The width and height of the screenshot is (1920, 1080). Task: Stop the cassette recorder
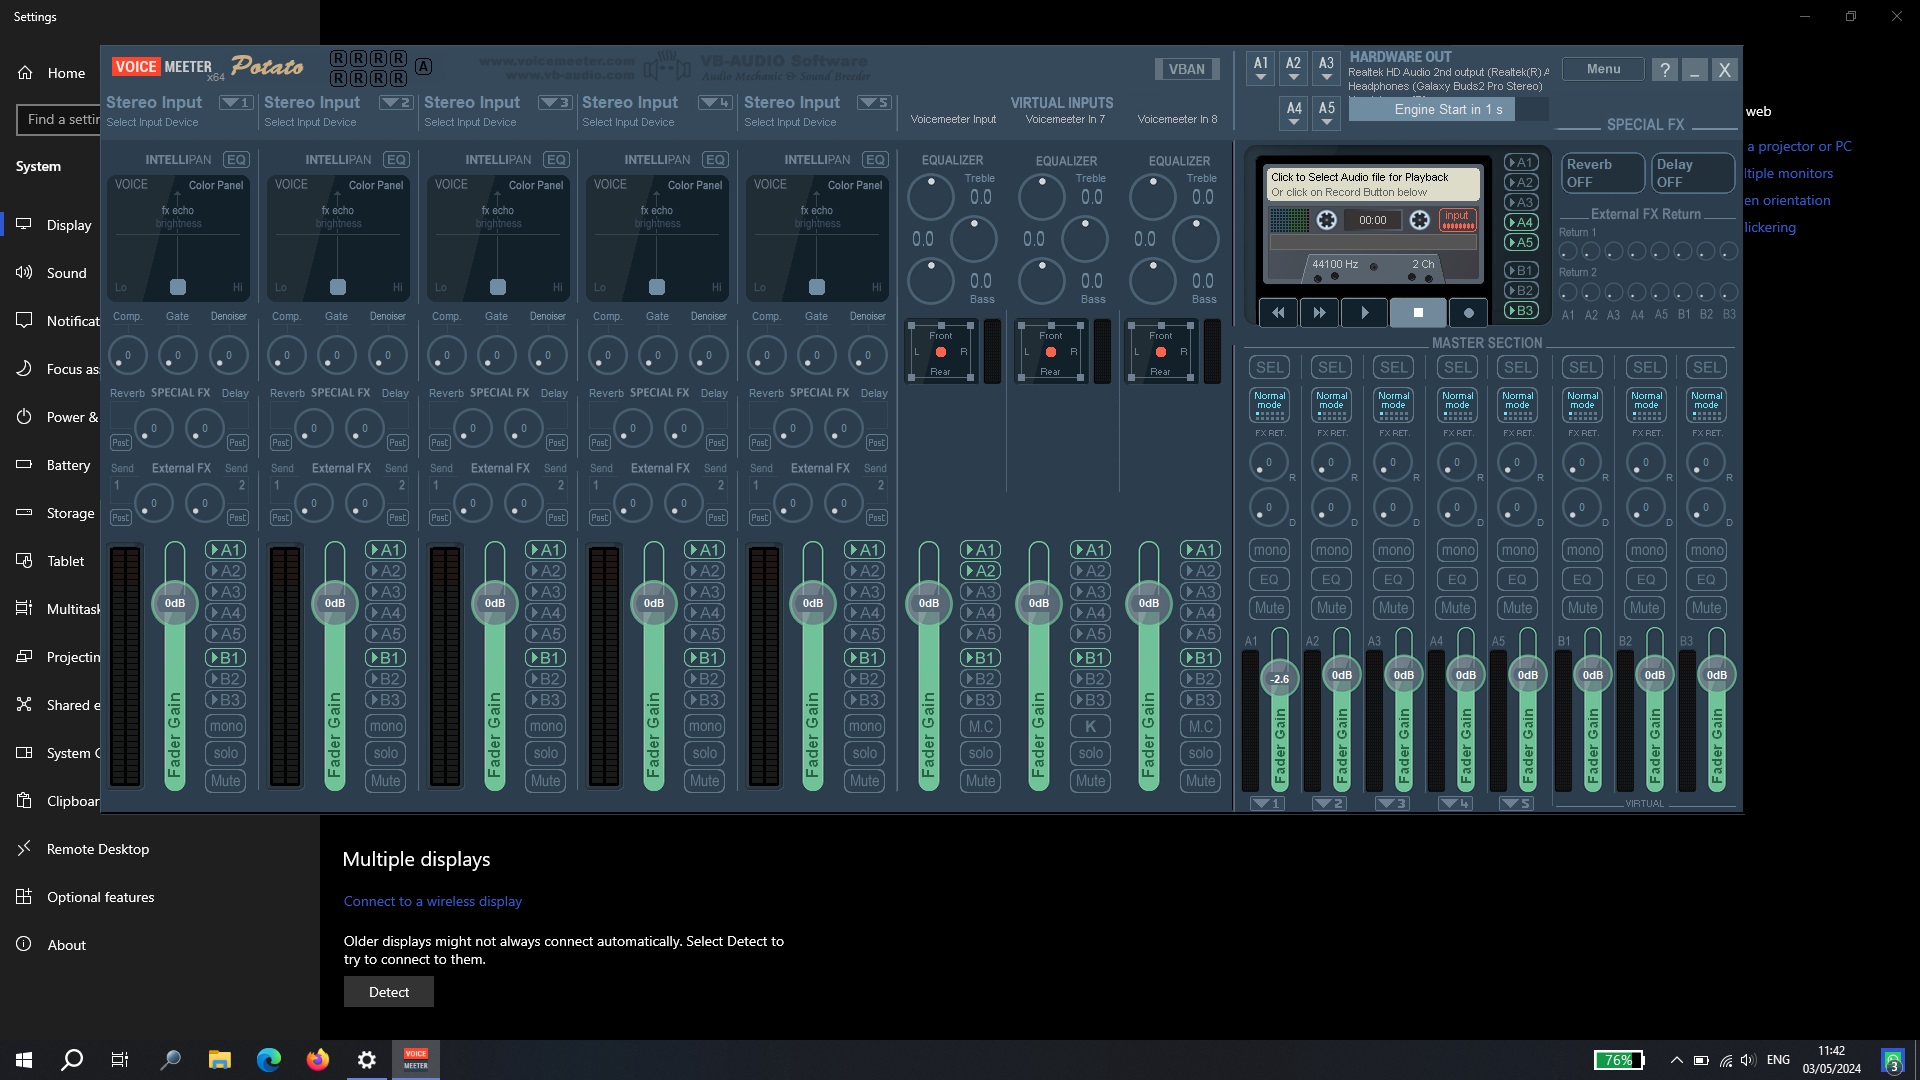[1418, 313]
